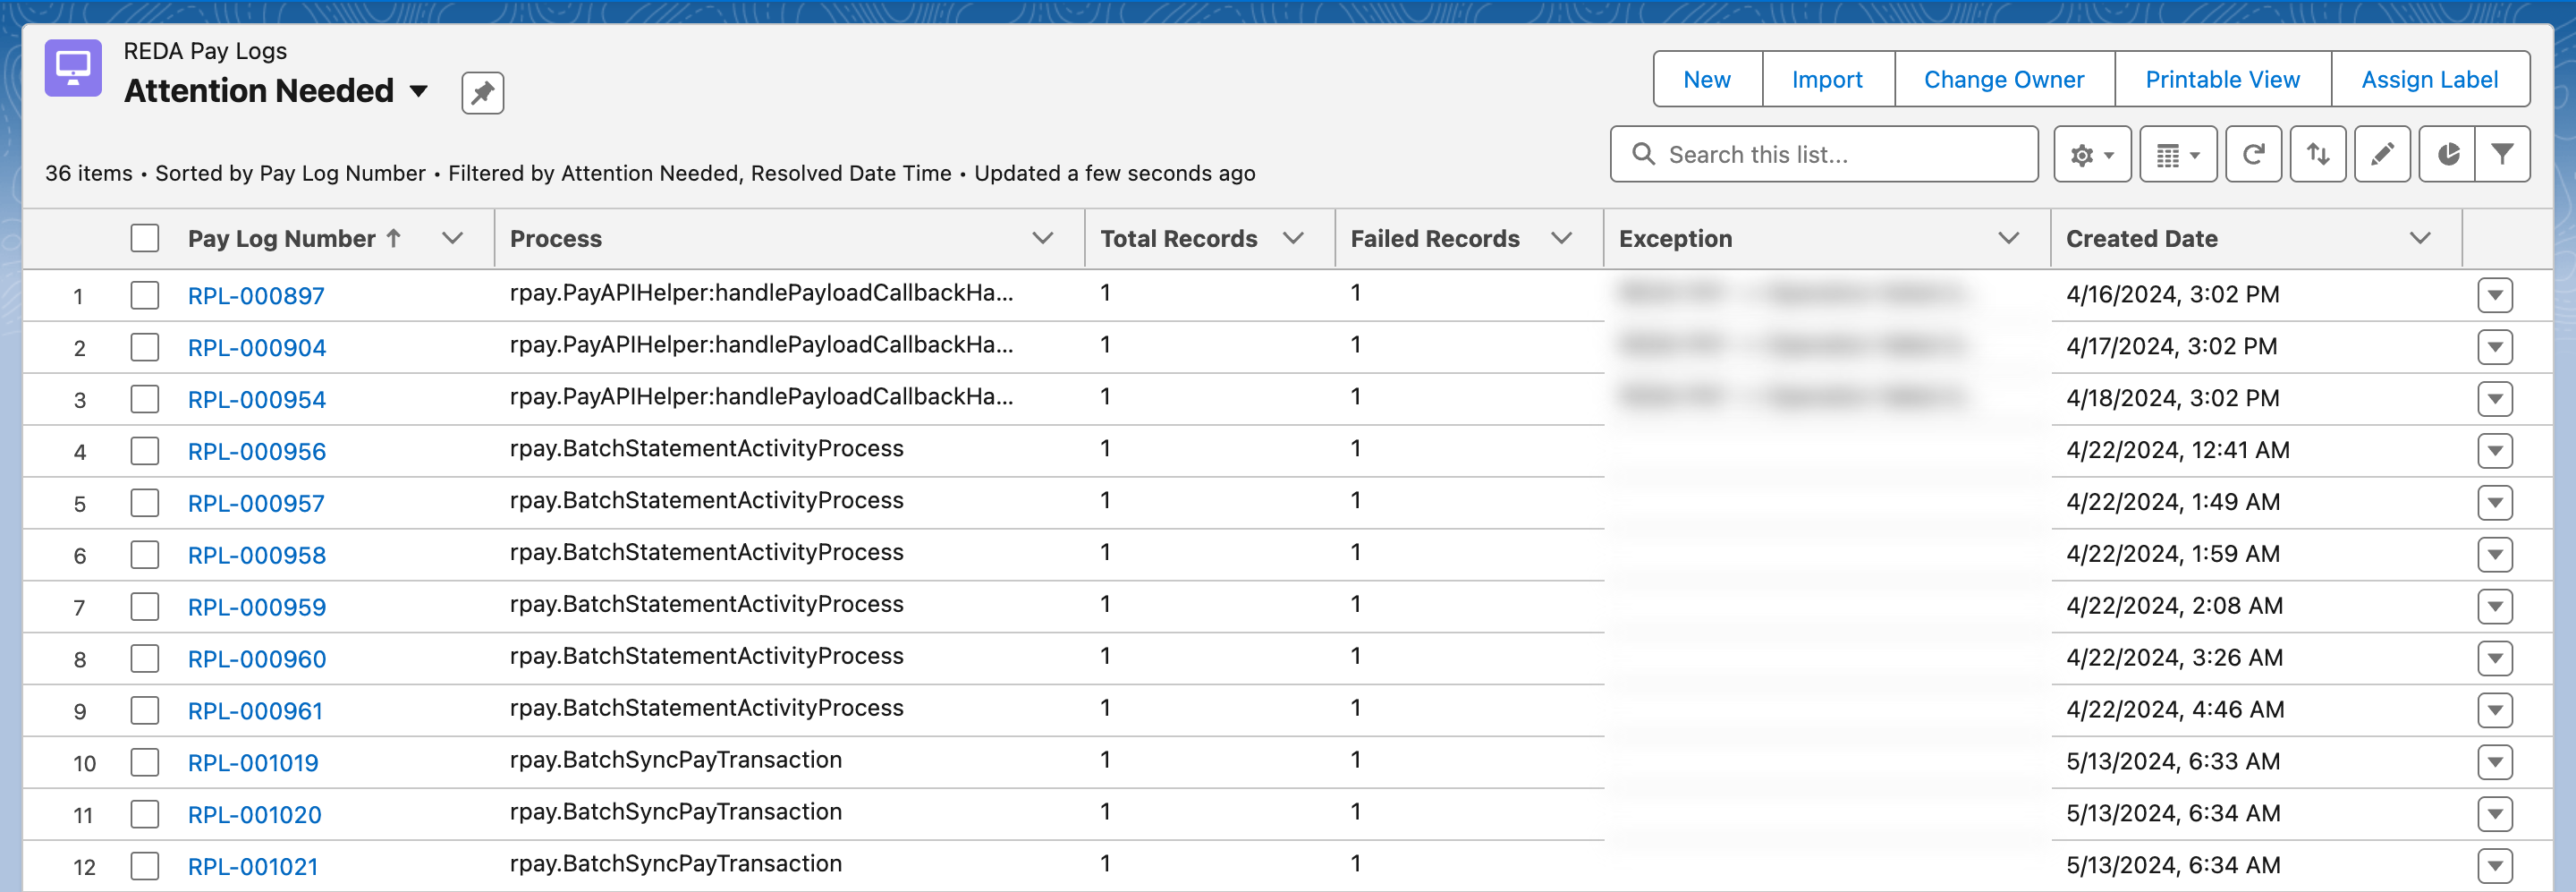Click the Assign Label button
This screenshot has height=892, width=2576.
[x=2429, y=79]
